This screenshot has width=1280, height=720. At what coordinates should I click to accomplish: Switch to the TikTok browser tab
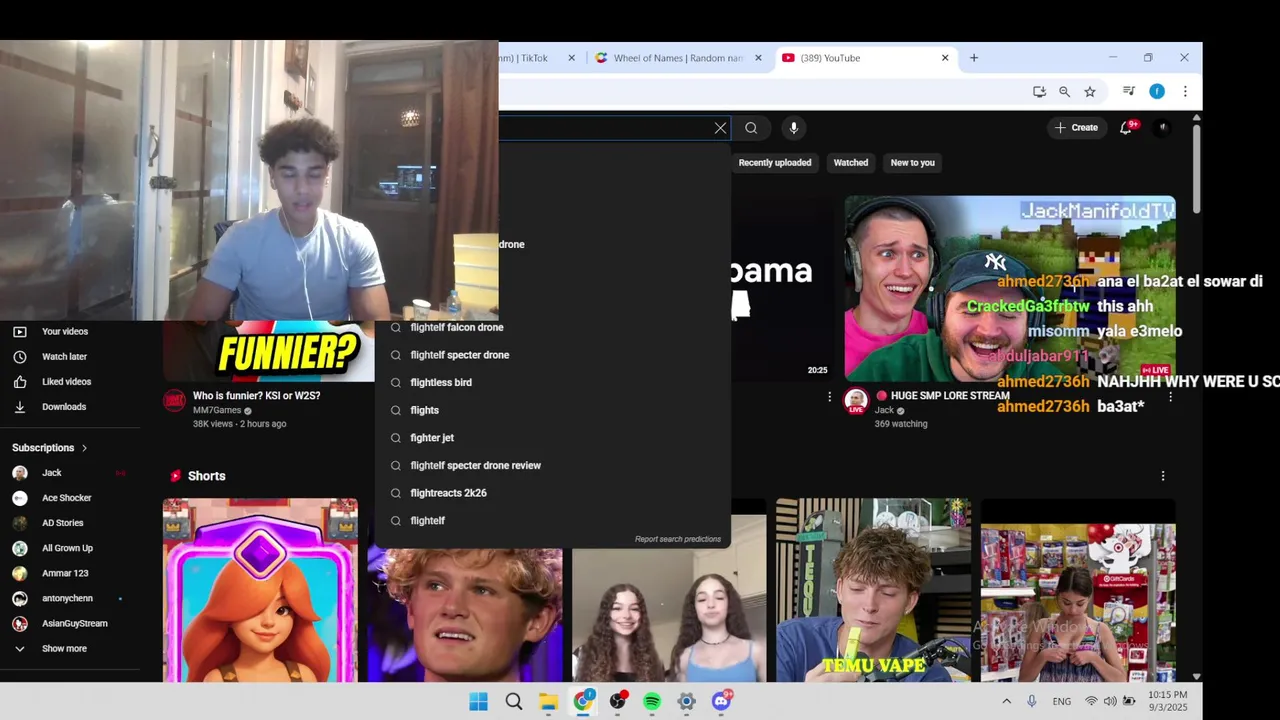click(524, 58)
